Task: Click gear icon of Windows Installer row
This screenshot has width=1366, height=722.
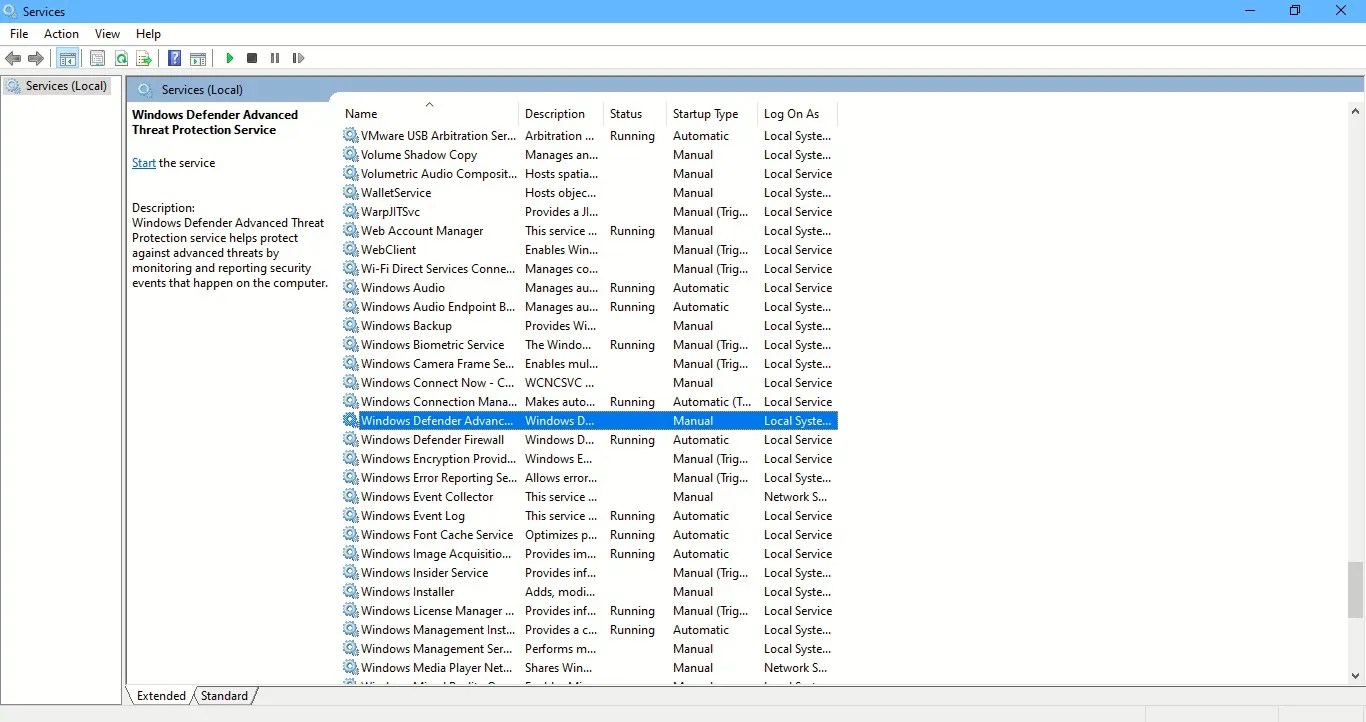Action: pyautogui.click(x=351, y=591)
